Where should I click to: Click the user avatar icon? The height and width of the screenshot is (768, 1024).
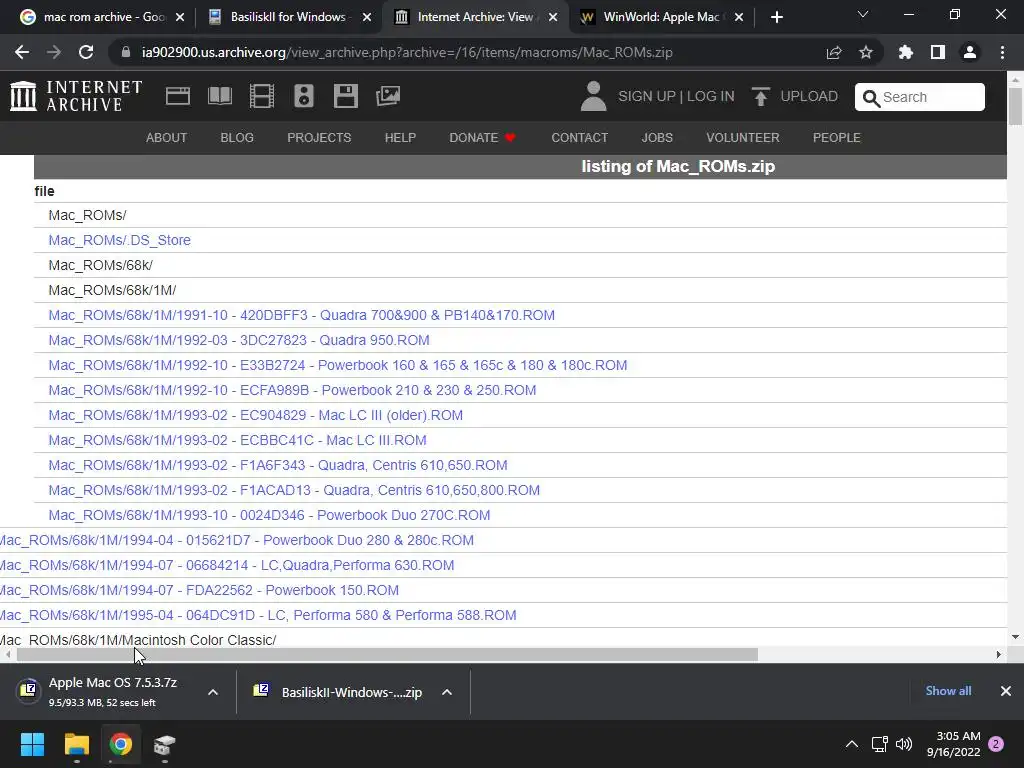pyautogui.click(x=594, y=96)
